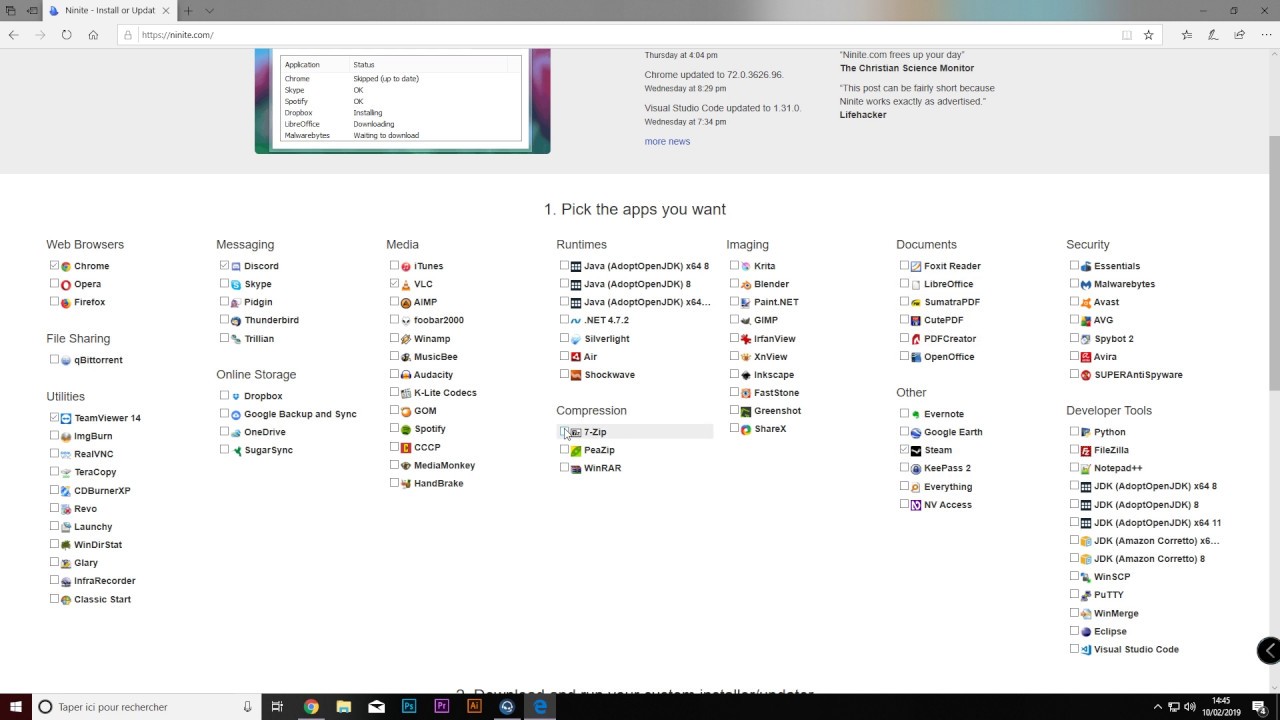Open the Windows Start menu
Screen dimensions: 1280x720
tap(15, 706)
